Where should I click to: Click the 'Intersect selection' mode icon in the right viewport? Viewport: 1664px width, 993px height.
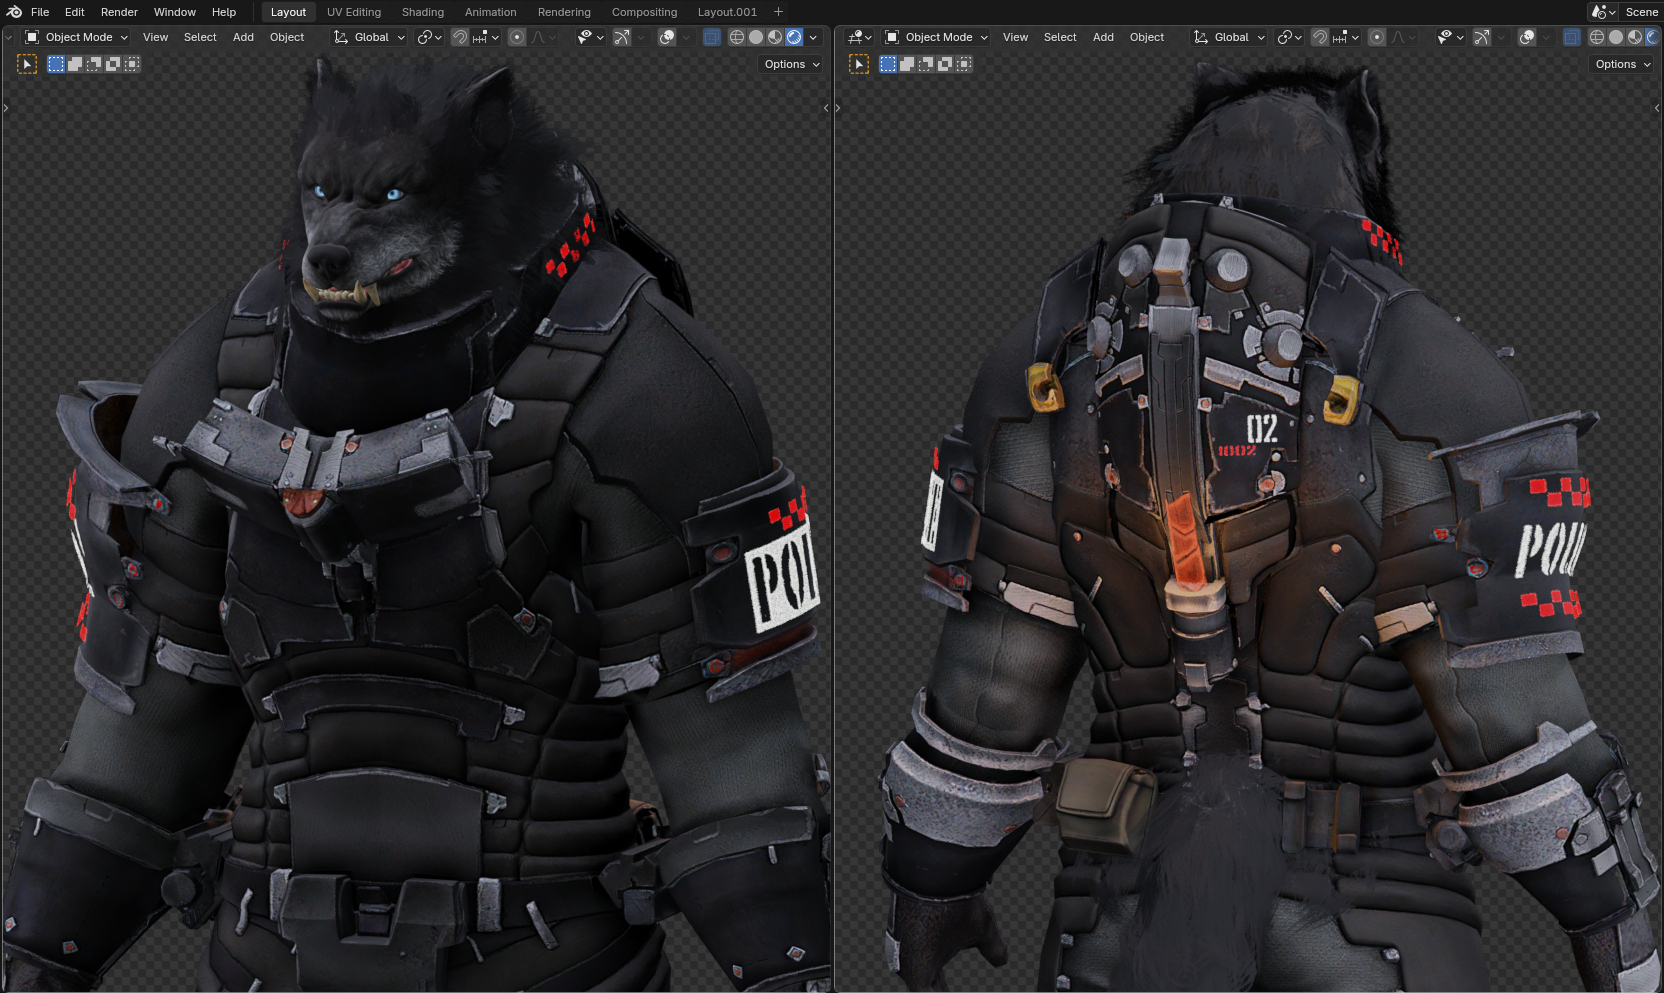point(964,64)
